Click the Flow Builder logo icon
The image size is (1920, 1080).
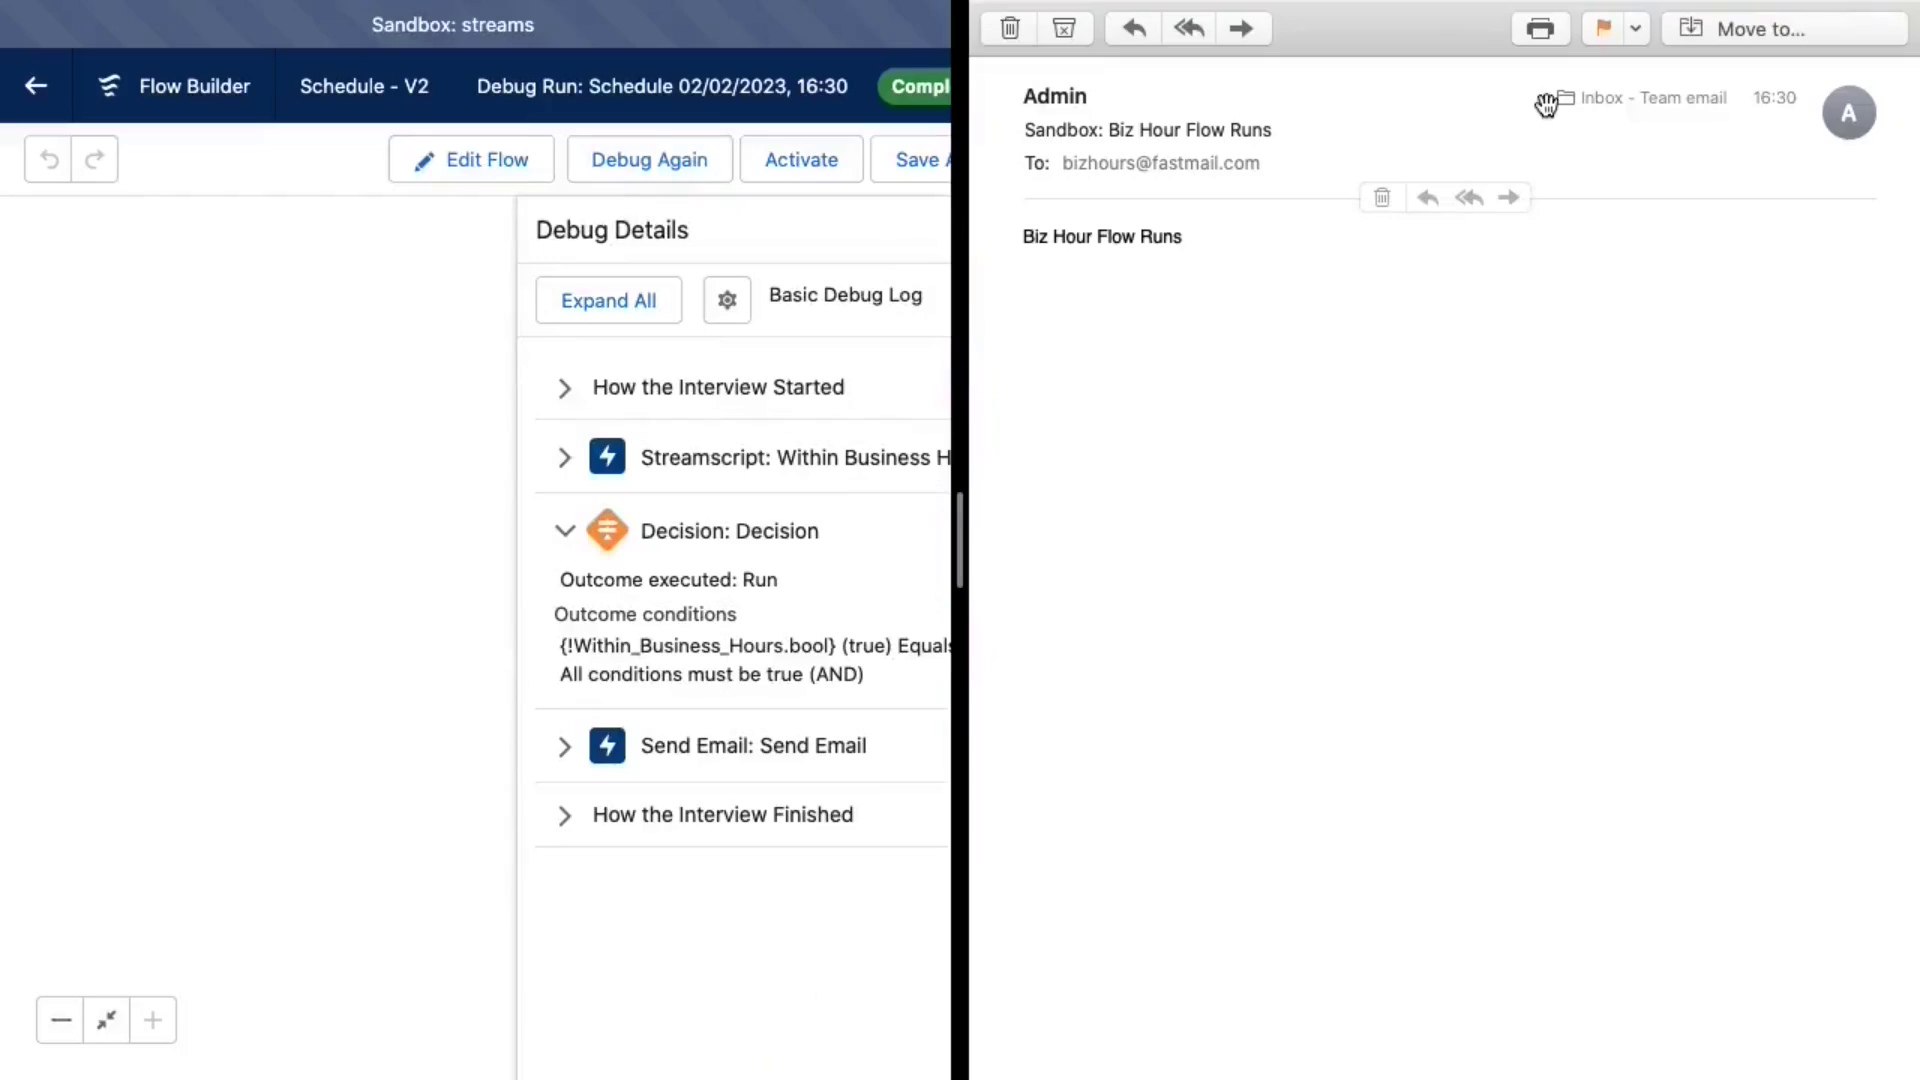click(x=109, y=86)
